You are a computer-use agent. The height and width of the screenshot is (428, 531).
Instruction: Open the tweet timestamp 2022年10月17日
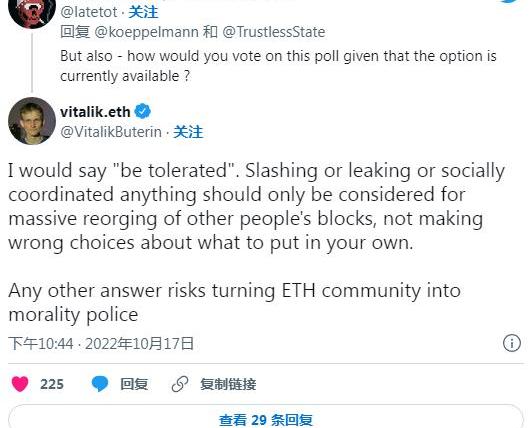(x=139, y=343)
